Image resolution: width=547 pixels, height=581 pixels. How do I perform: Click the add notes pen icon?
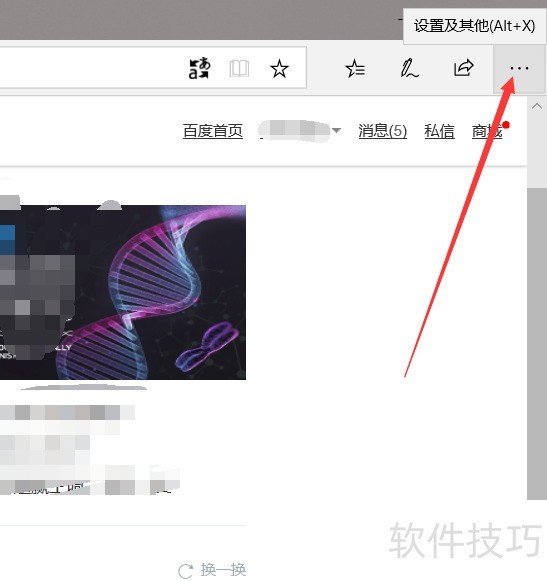coord(409,68)
